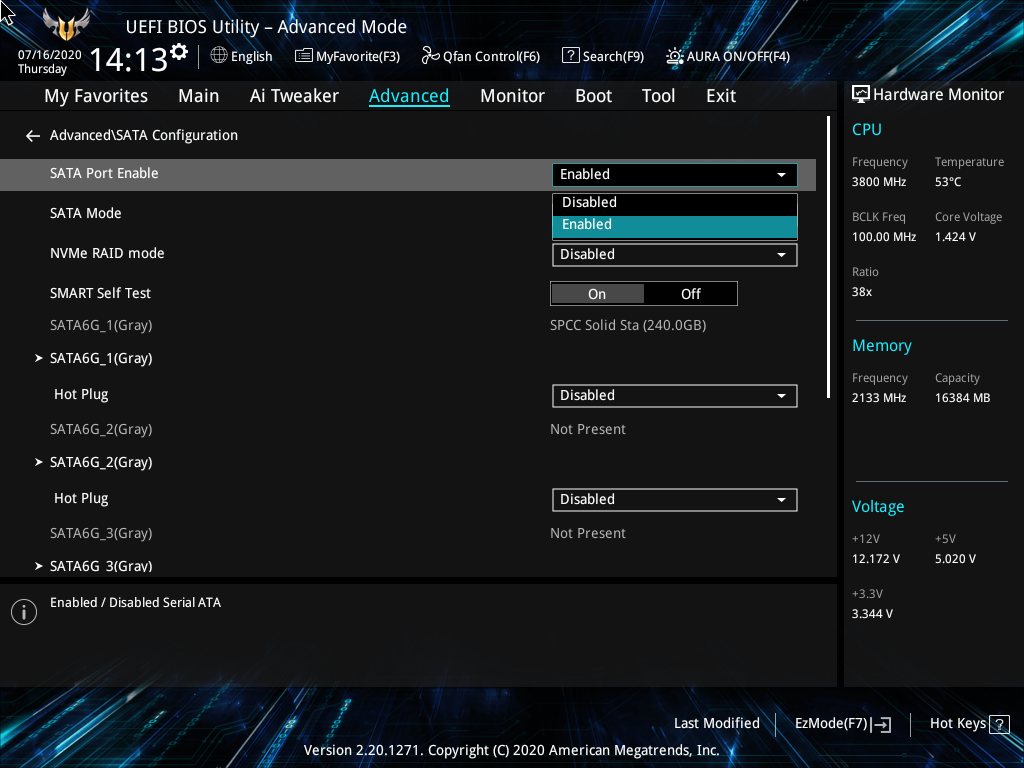Open the Tool tab
This screenshot has width=1024, height=768.
pos(658,96)
